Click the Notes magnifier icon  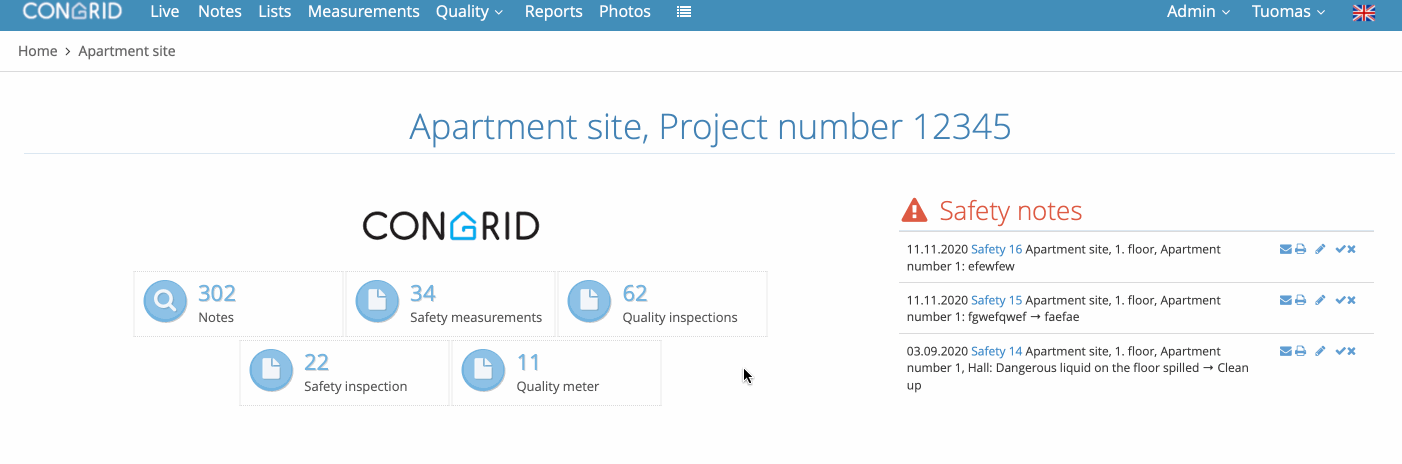click(x=165, y=300)
